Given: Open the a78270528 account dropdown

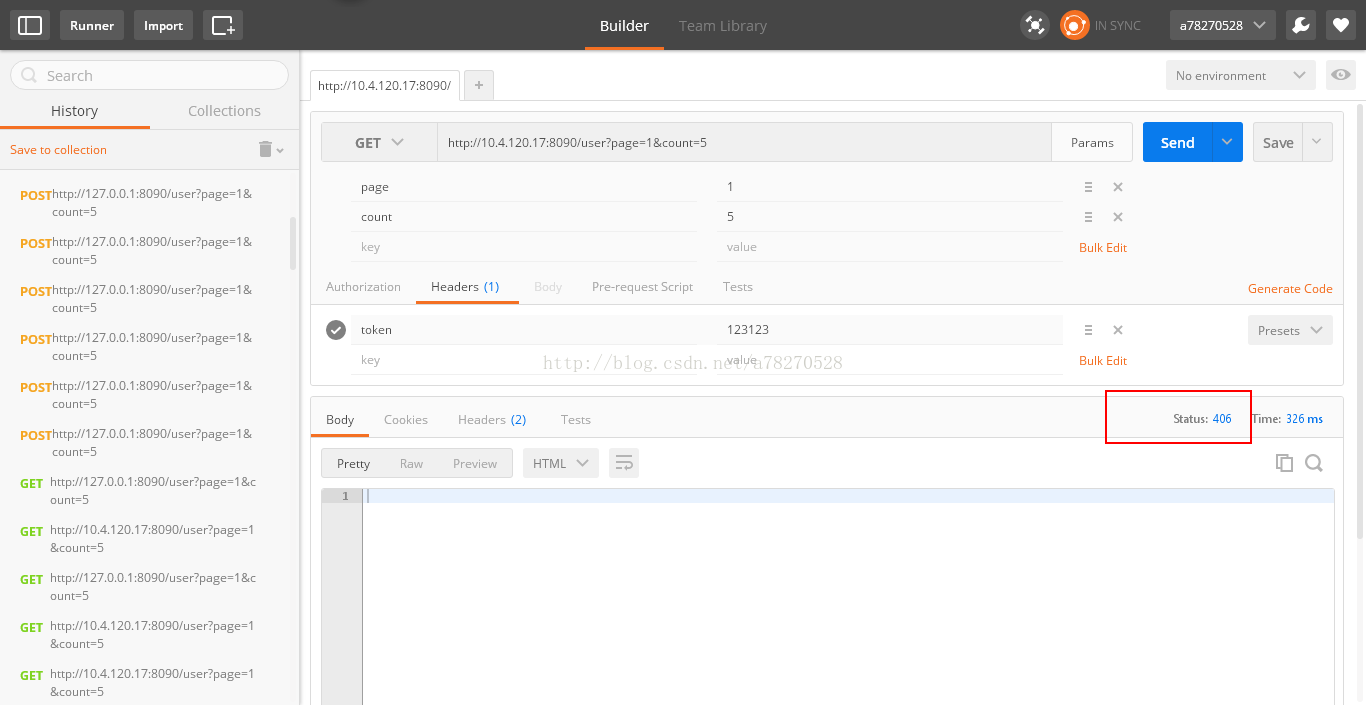Looking at the screenshot, I should tap(1222, 25).
